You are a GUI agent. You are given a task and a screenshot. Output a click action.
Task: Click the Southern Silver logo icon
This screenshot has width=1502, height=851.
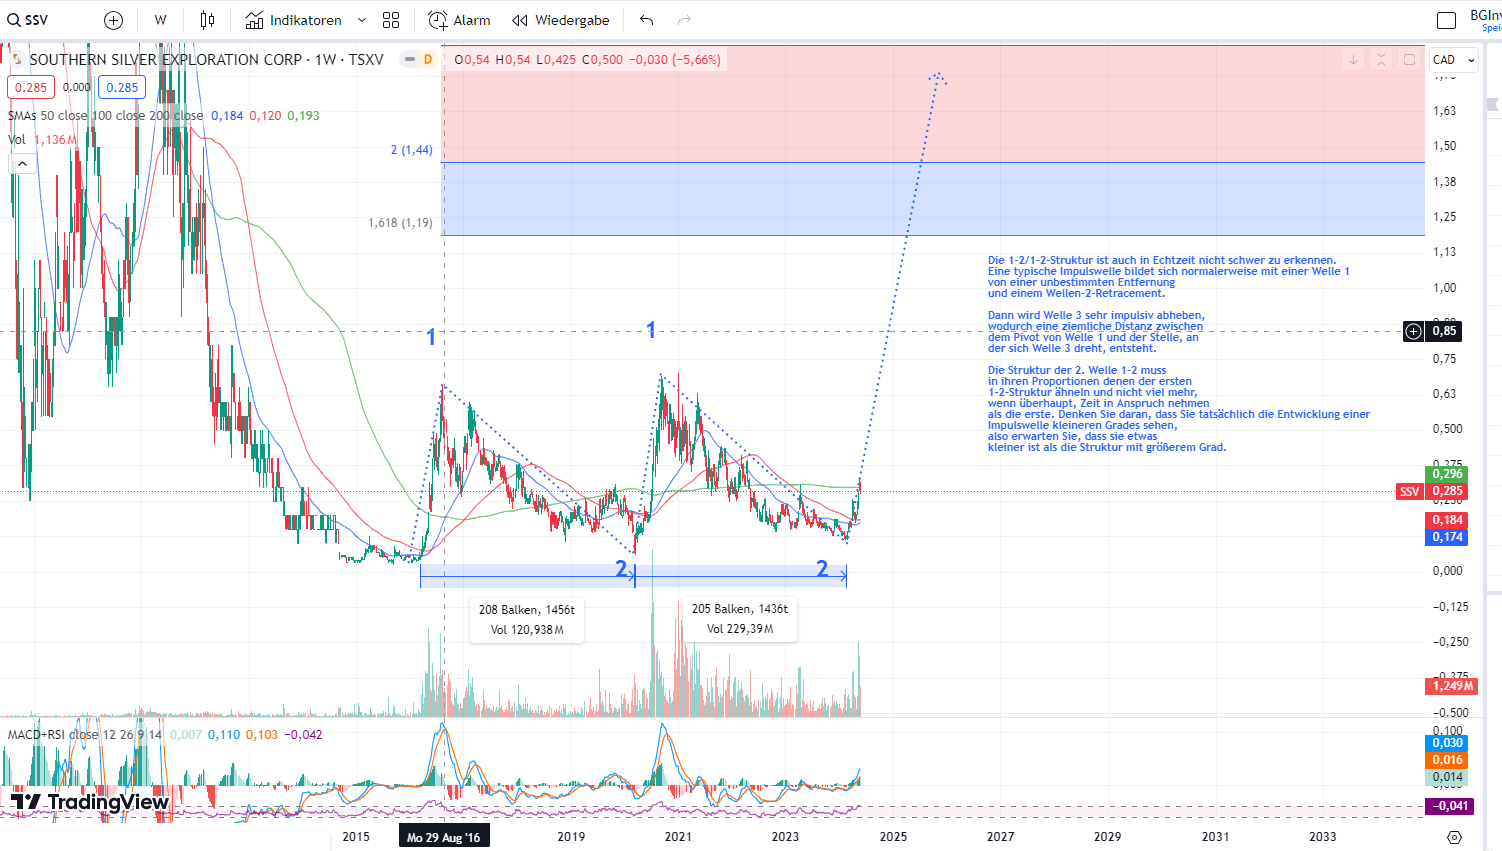pyautogui.click(x=17, y=60)
